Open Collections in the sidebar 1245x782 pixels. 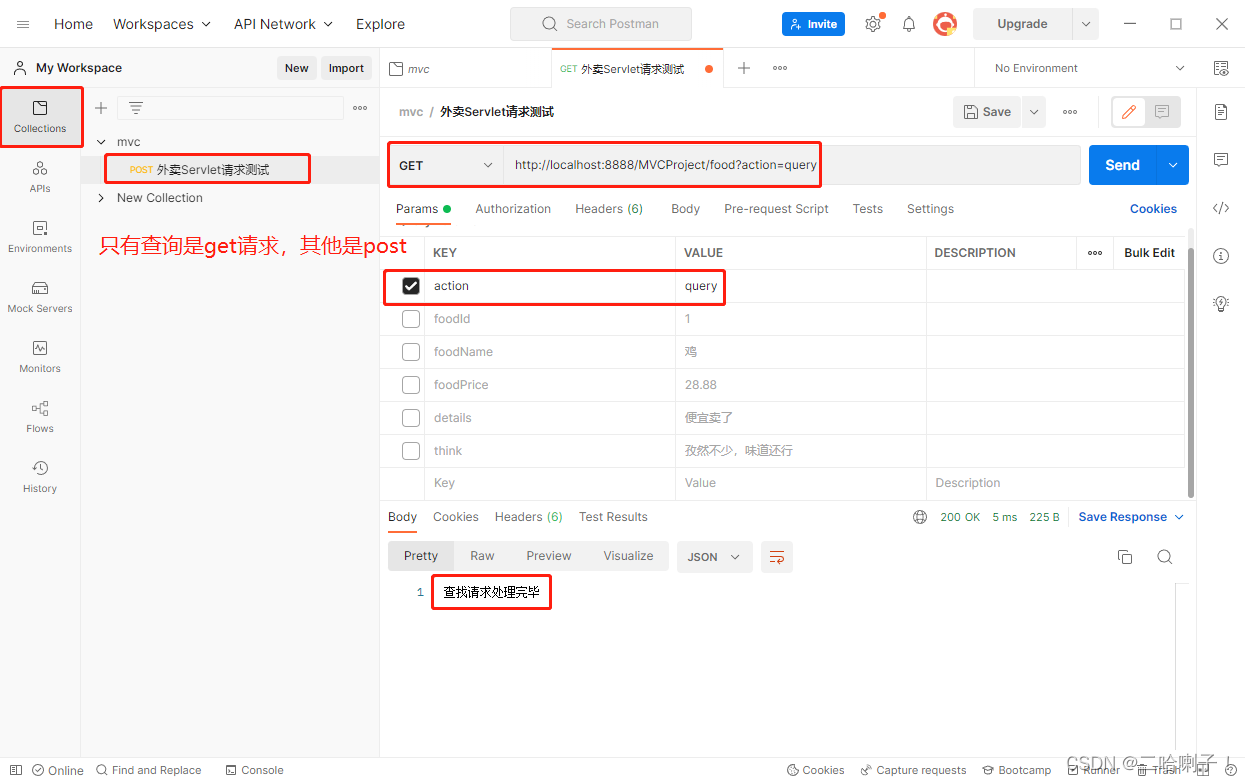[x=40, y=117]
